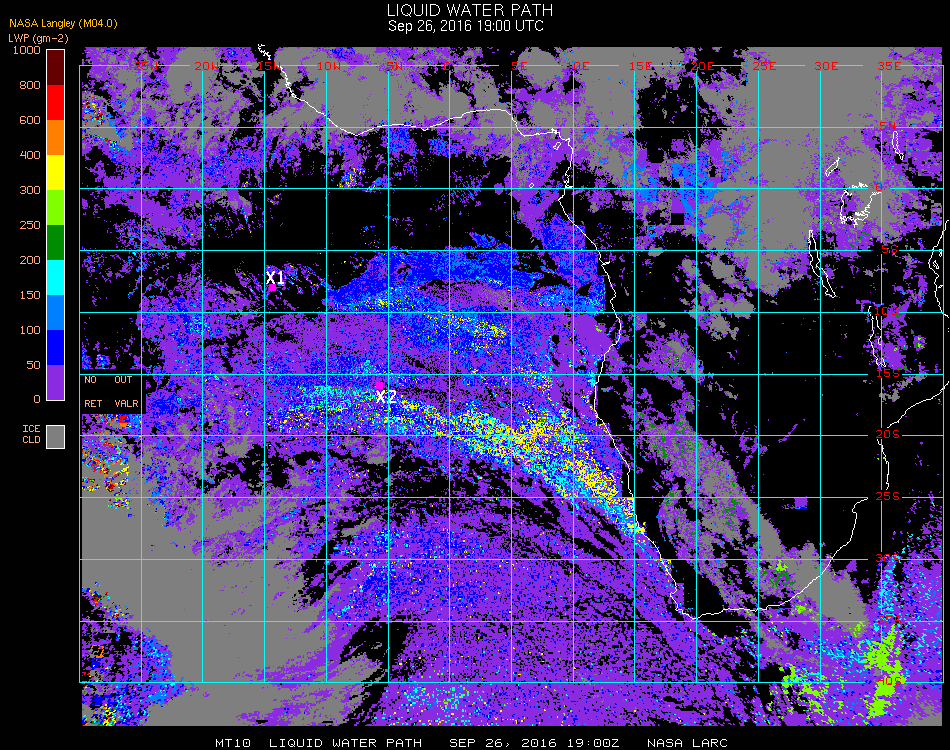Viewport: 950px width, 750px height.
Task: Click the "15E" longitude label
Action: click(640, 66)
